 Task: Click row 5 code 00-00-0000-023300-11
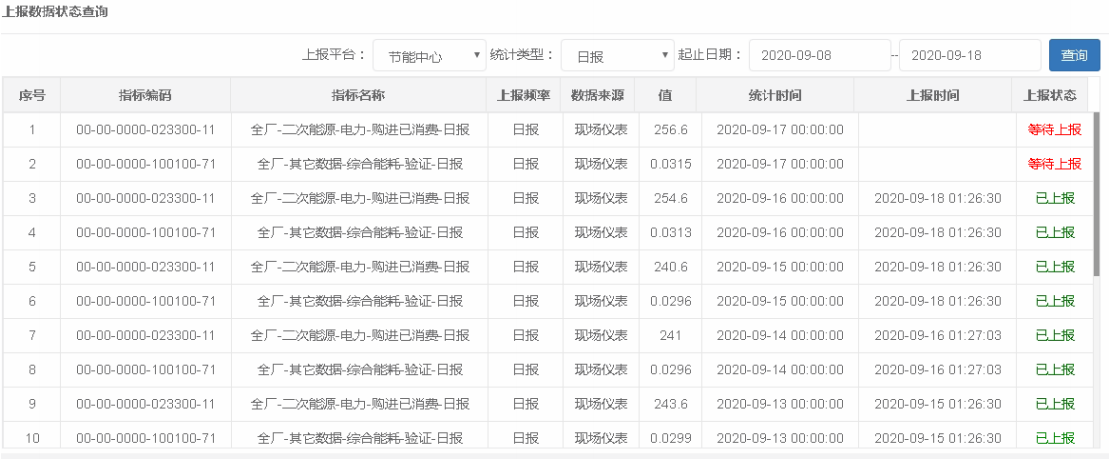(x=146, y=267)
